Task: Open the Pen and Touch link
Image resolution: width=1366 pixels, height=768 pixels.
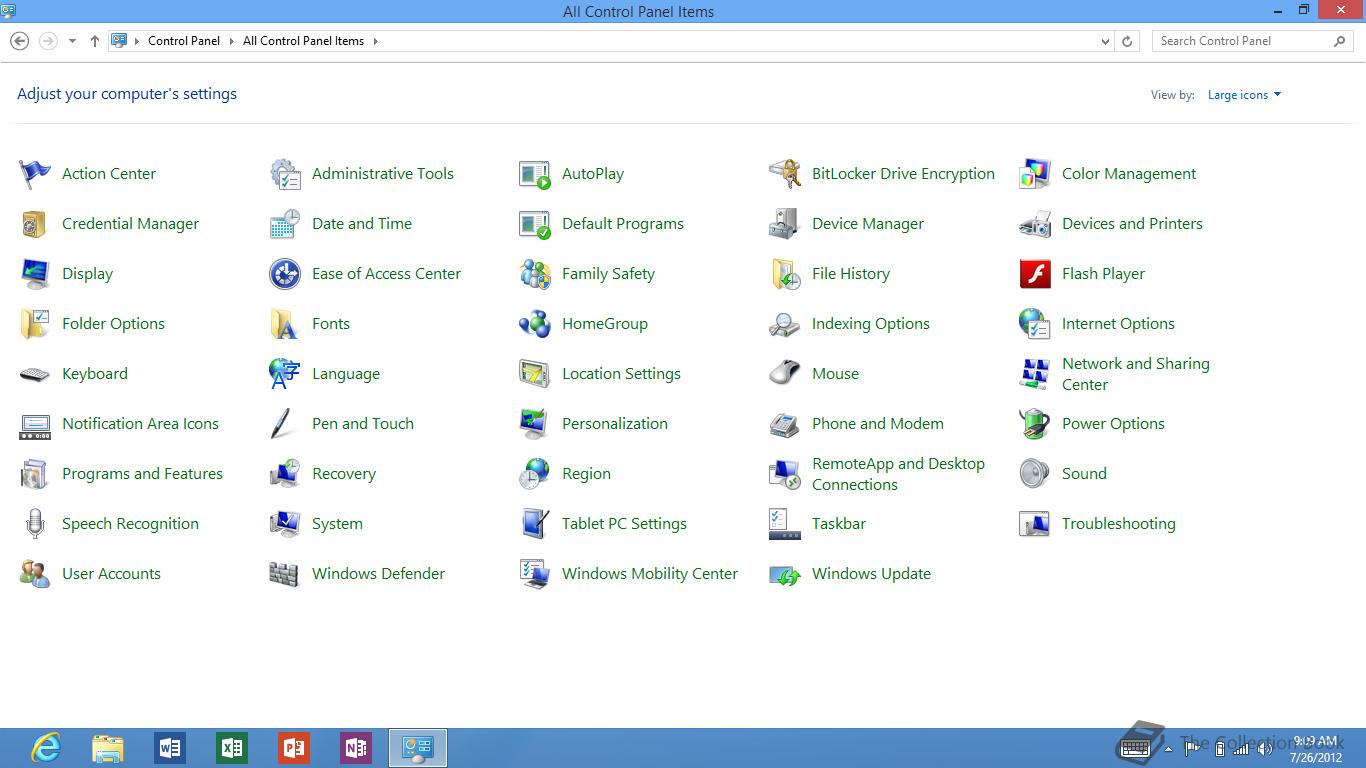Action: (x=363, y=424)
